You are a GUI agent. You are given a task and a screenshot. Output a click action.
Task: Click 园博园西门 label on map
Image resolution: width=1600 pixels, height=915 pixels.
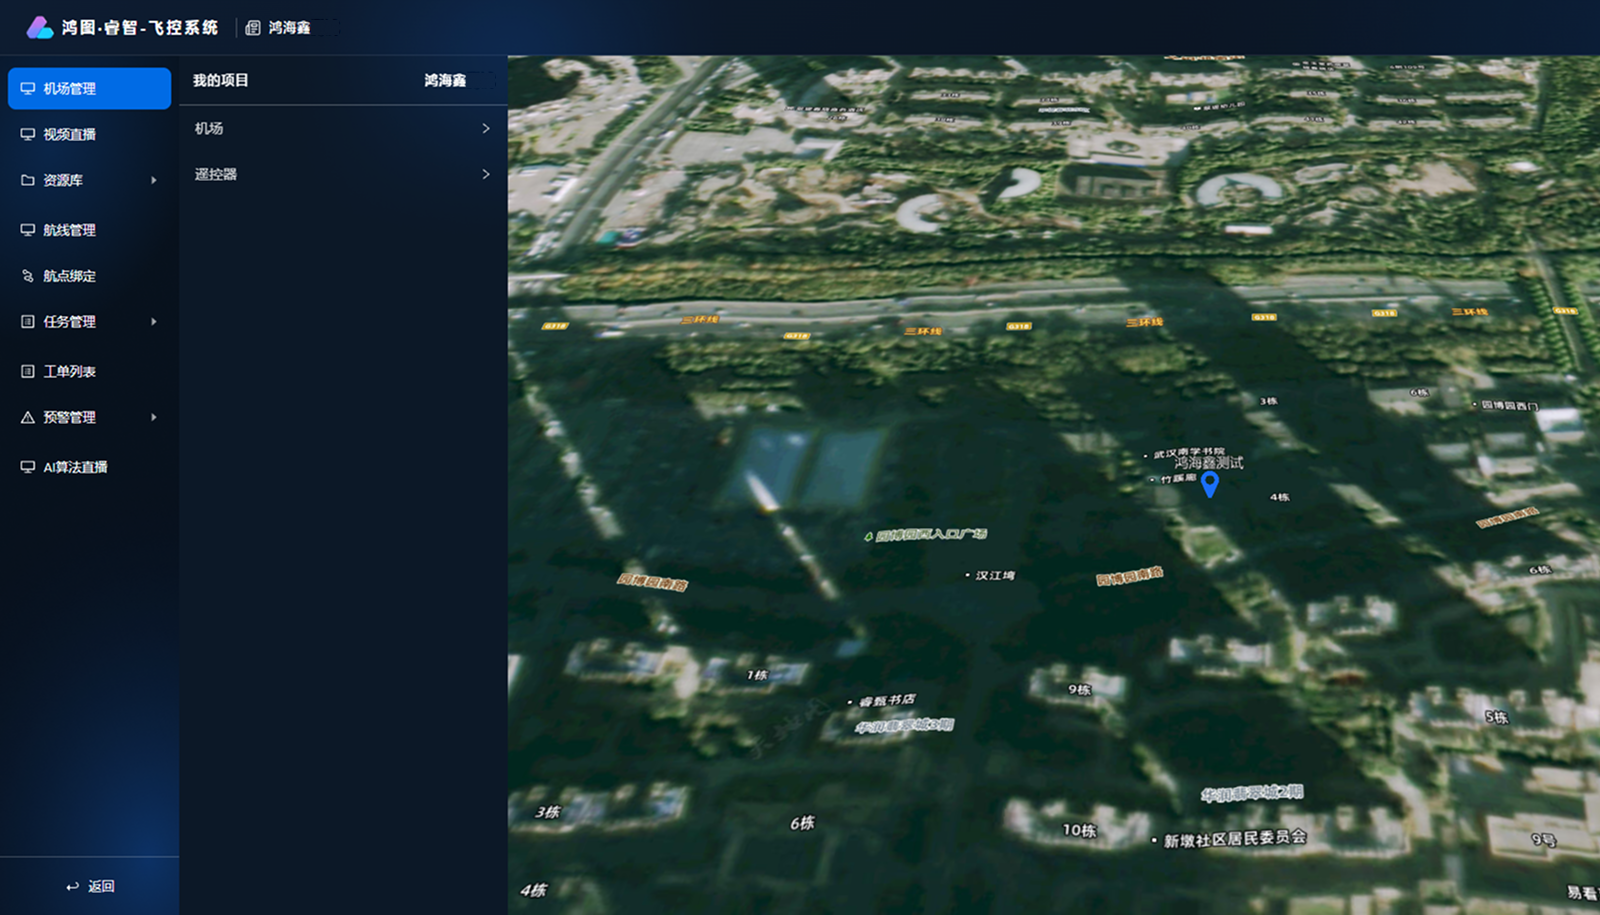coord(1510,405)
